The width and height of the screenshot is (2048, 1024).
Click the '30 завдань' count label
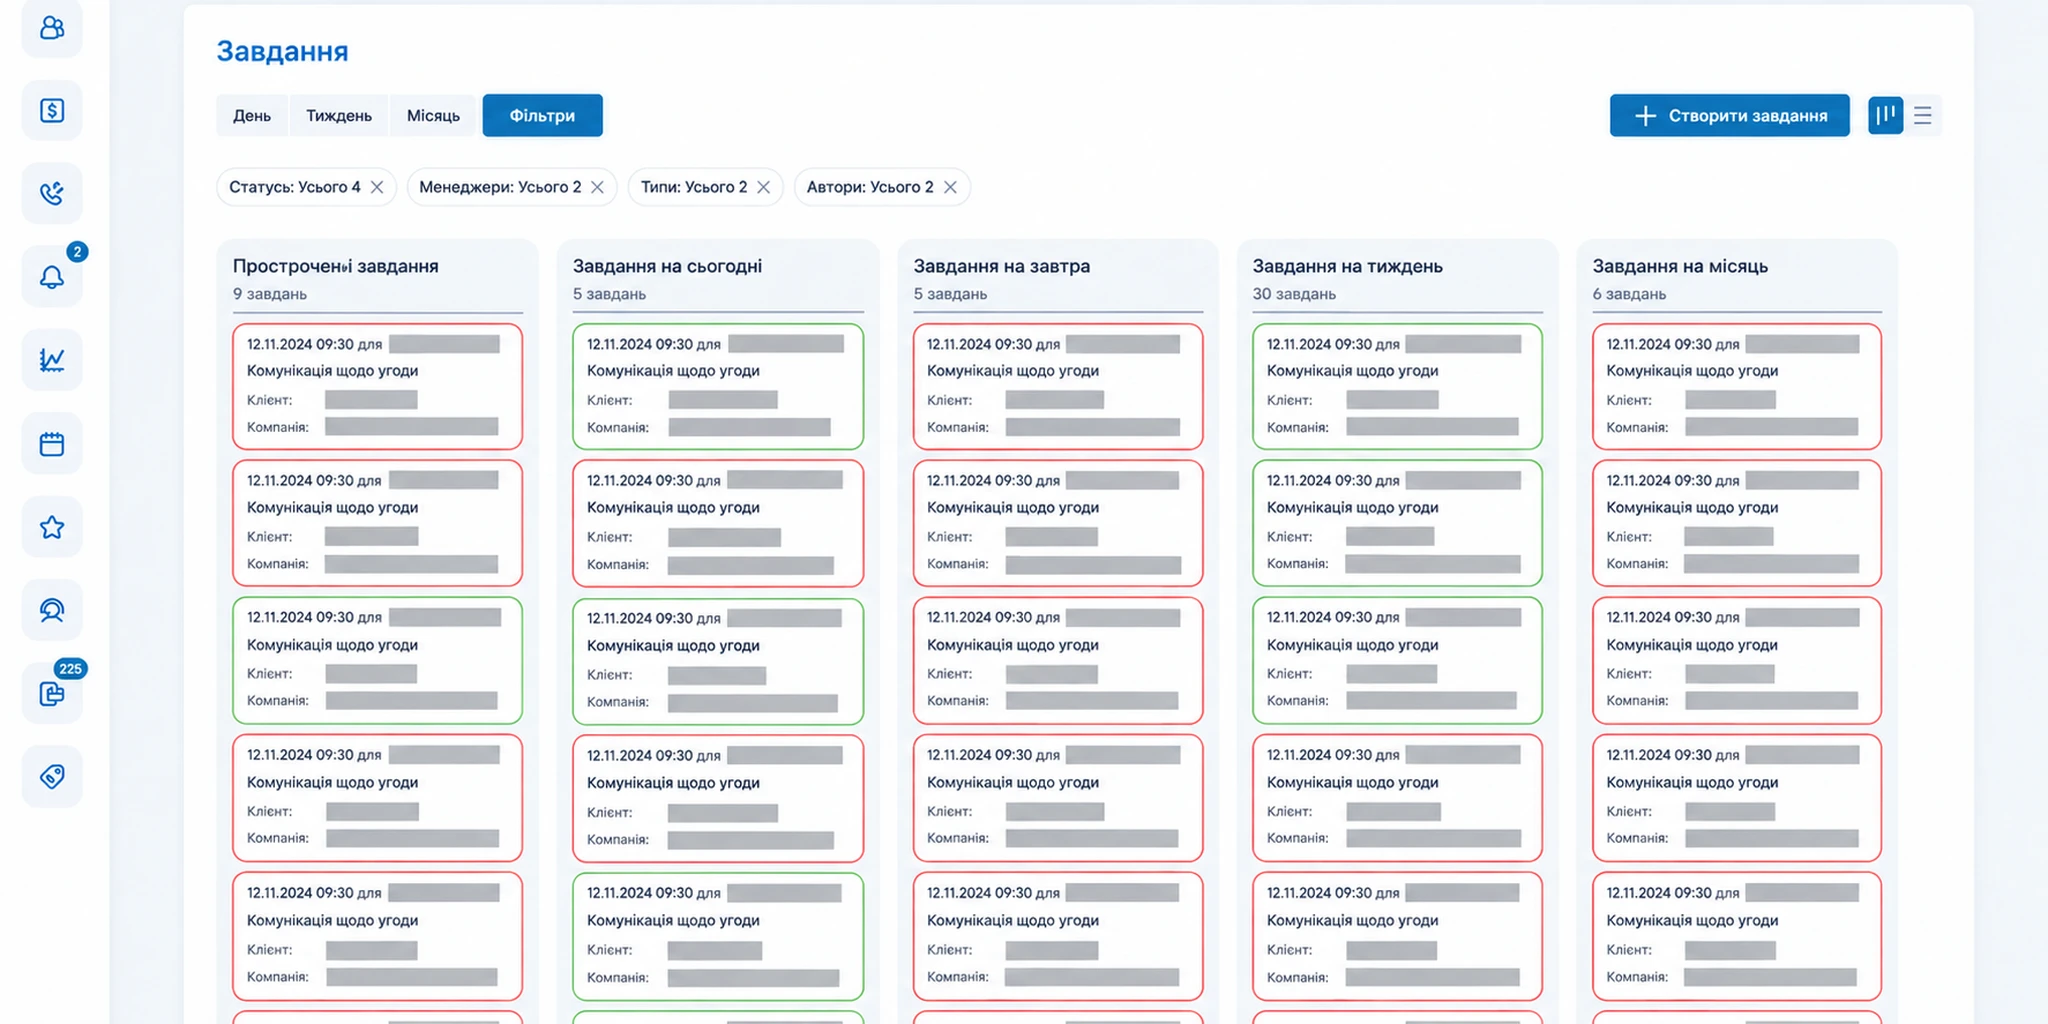(1294, 294)
